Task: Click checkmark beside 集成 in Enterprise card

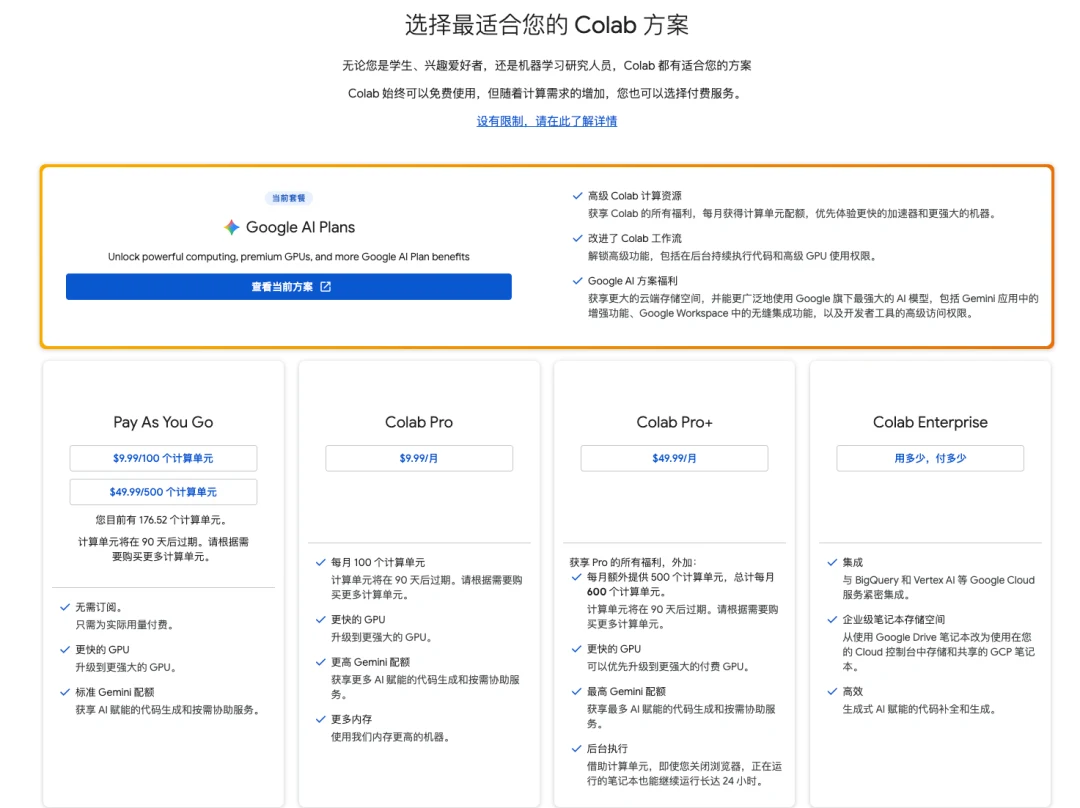Action: click(832, 562)
